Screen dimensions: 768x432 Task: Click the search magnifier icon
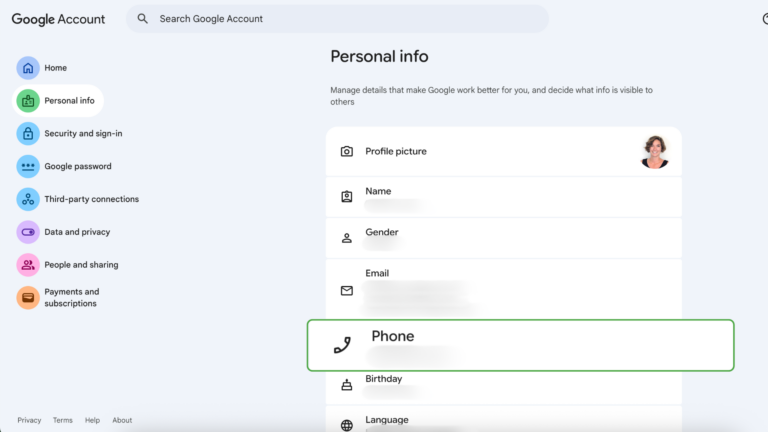143,19
